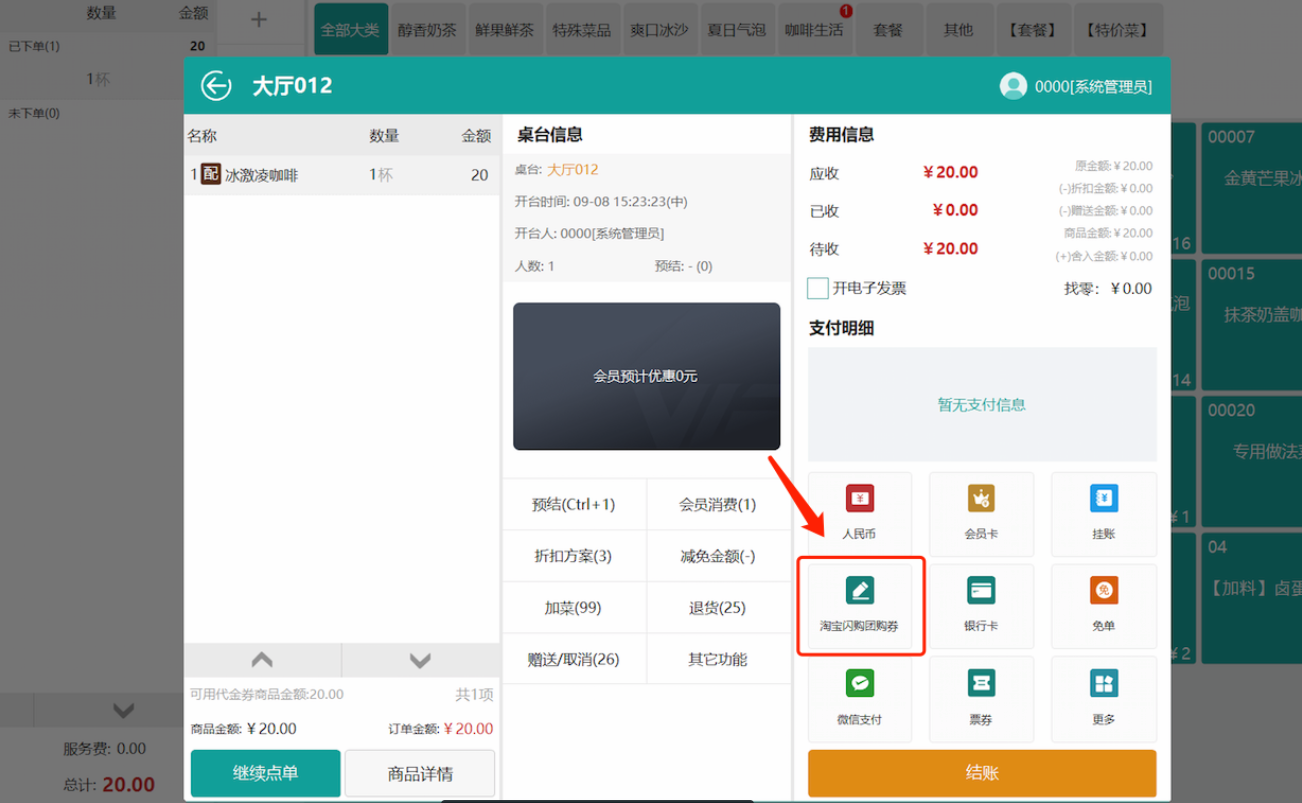Choose 会员卡 payment method
This screenshot has height=803, width=1302.
[x=981, y=514]
